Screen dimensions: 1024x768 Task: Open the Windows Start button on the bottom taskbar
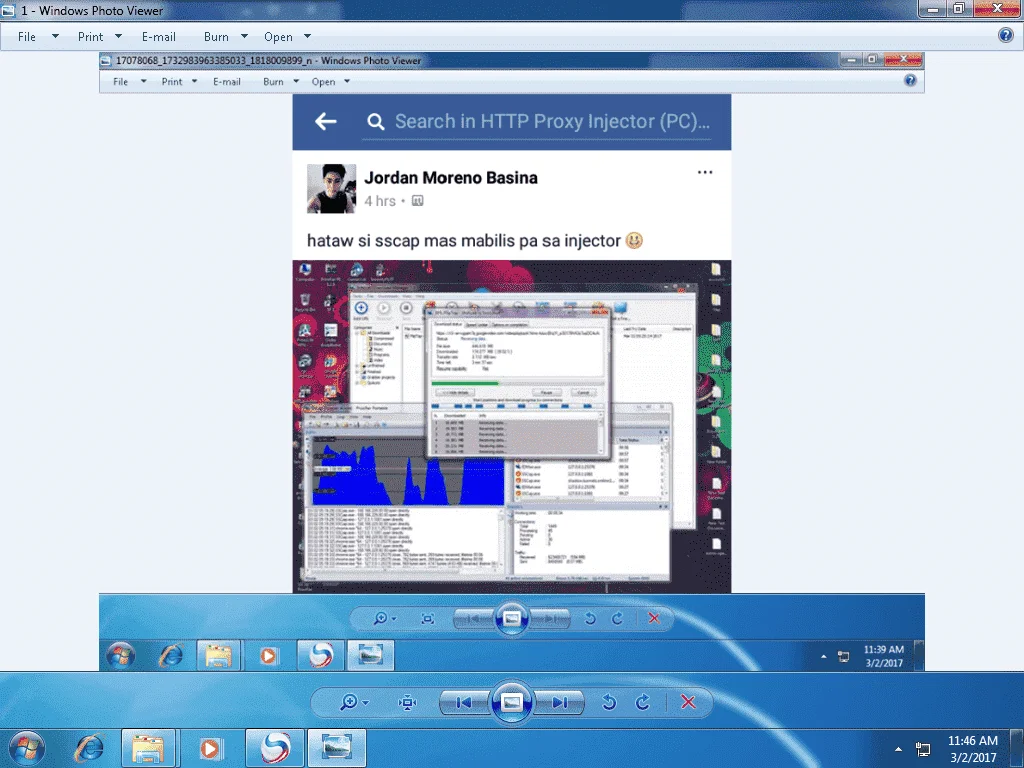click(27, 748)
